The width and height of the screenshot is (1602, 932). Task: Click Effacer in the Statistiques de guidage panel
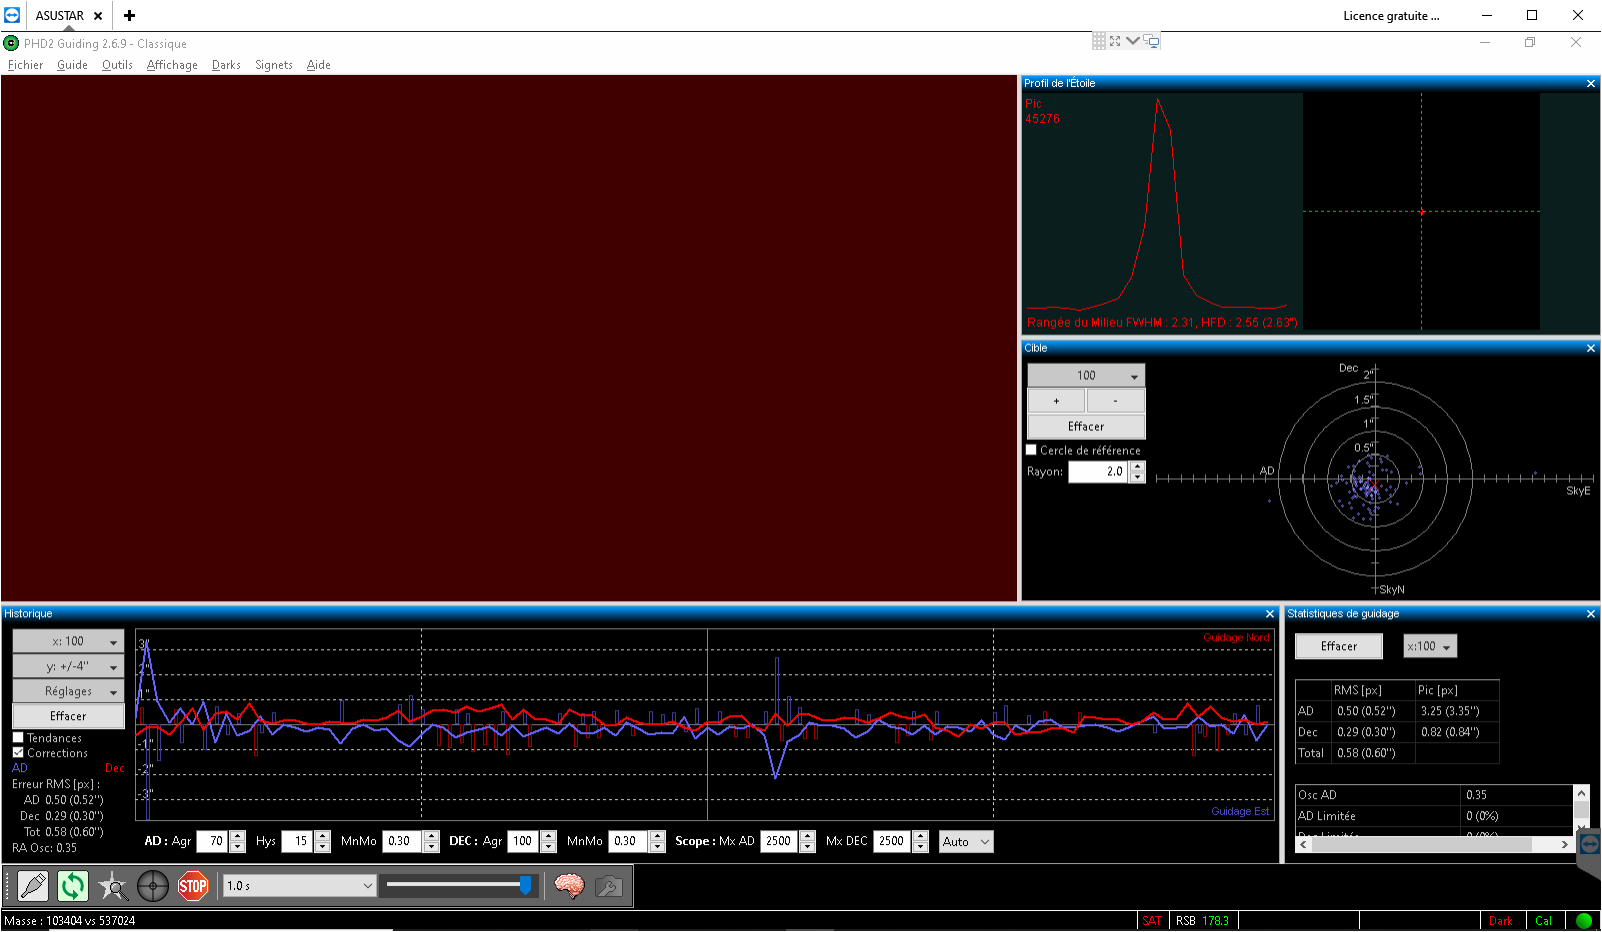[x=1339, y=646]
